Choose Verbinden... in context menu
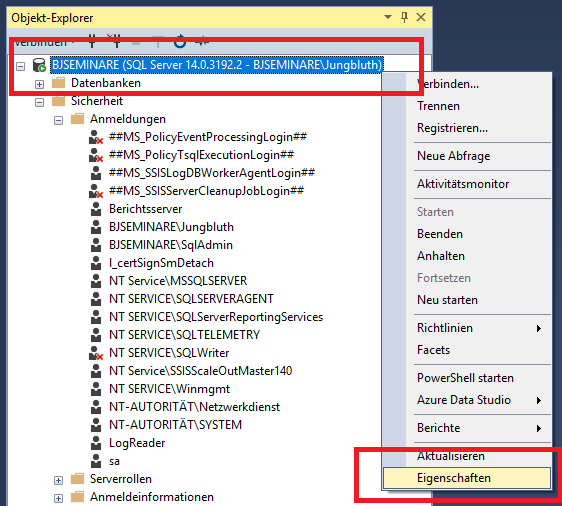This screenshot has width=562, height=506. pyautogui.click(x=448, y=84)
